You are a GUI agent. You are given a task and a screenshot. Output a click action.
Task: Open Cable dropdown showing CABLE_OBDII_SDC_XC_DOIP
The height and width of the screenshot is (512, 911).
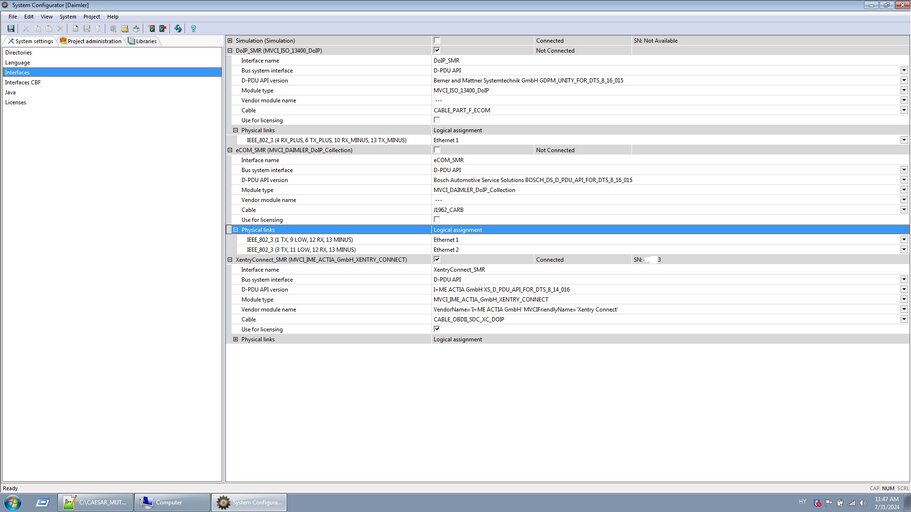click(x=904, y=319)
